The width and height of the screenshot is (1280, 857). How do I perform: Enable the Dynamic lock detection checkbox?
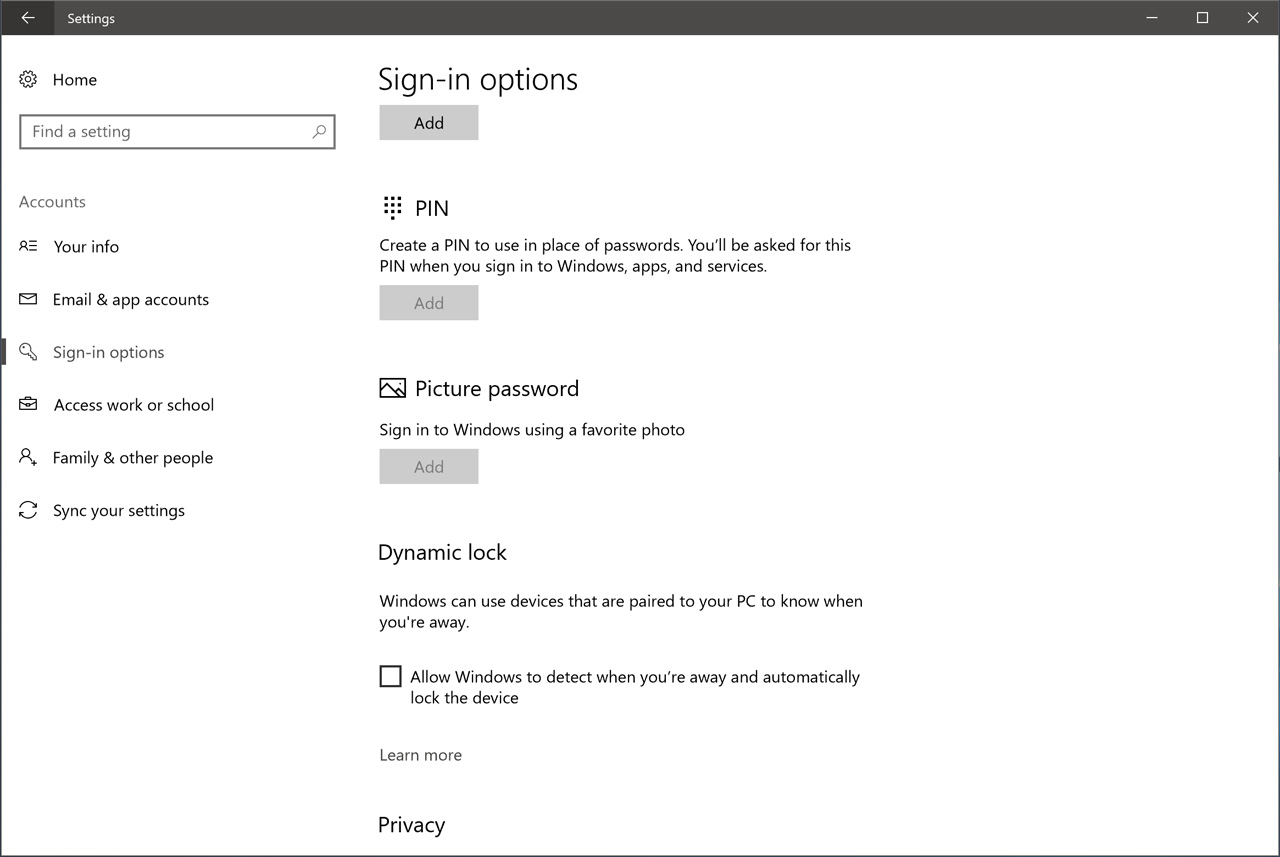[390, 676]
